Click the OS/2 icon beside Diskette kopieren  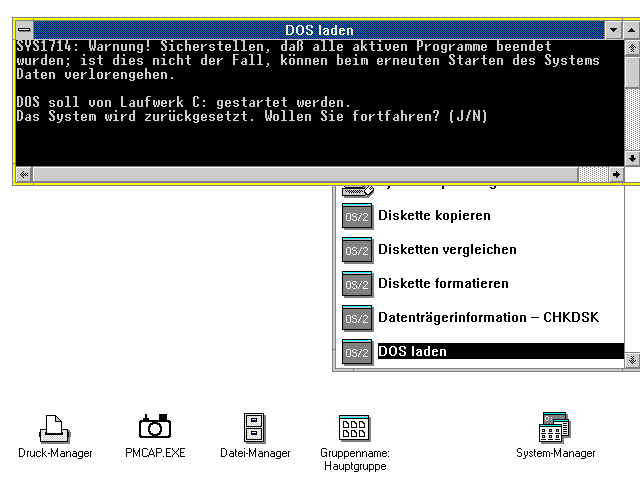click(x=357, y=216)
